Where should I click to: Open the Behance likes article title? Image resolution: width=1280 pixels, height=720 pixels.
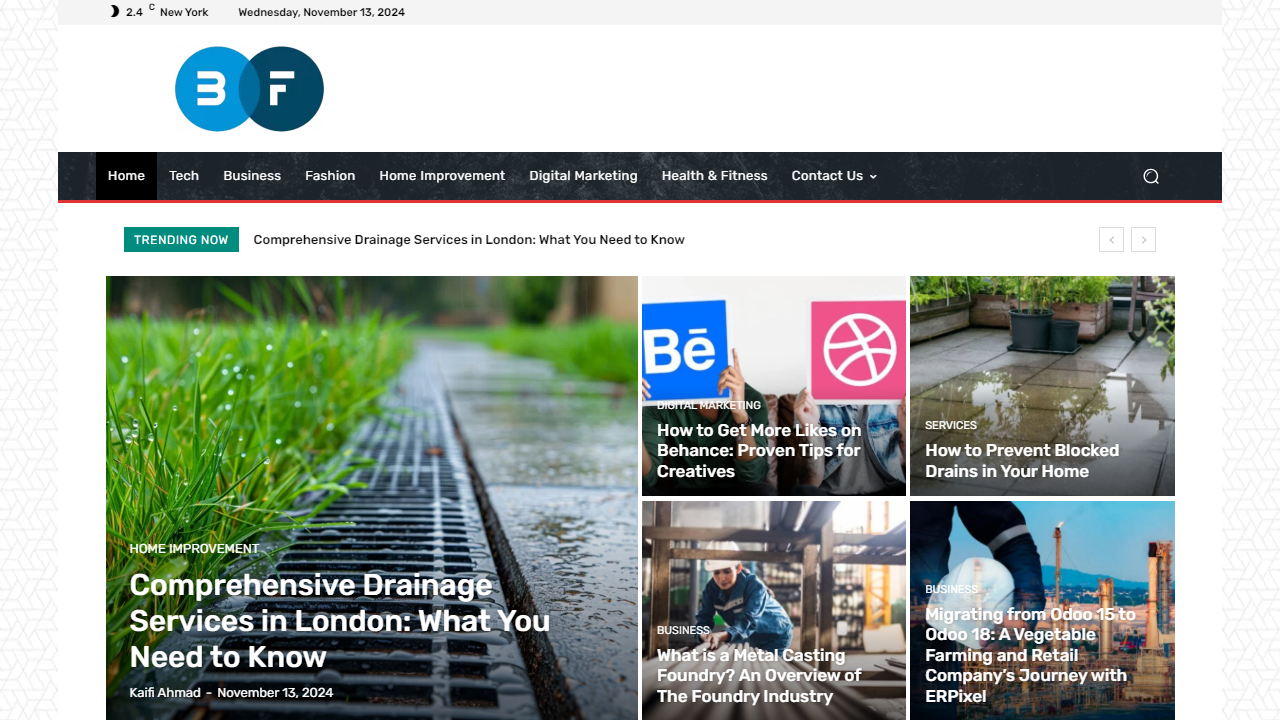point(759,451)
